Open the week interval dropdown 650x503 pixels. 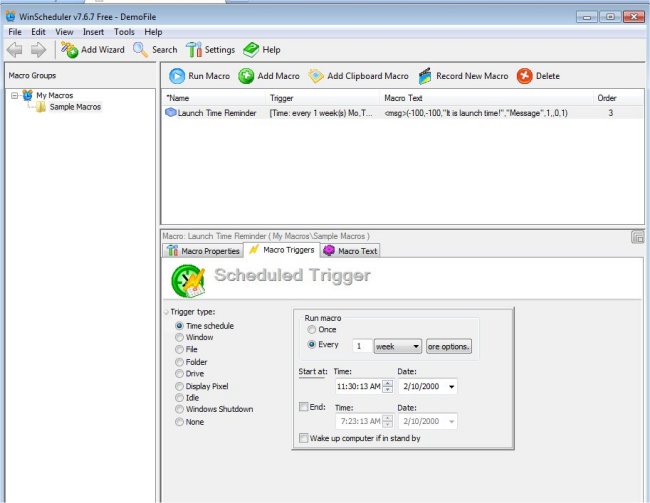[x=398, y=346]
